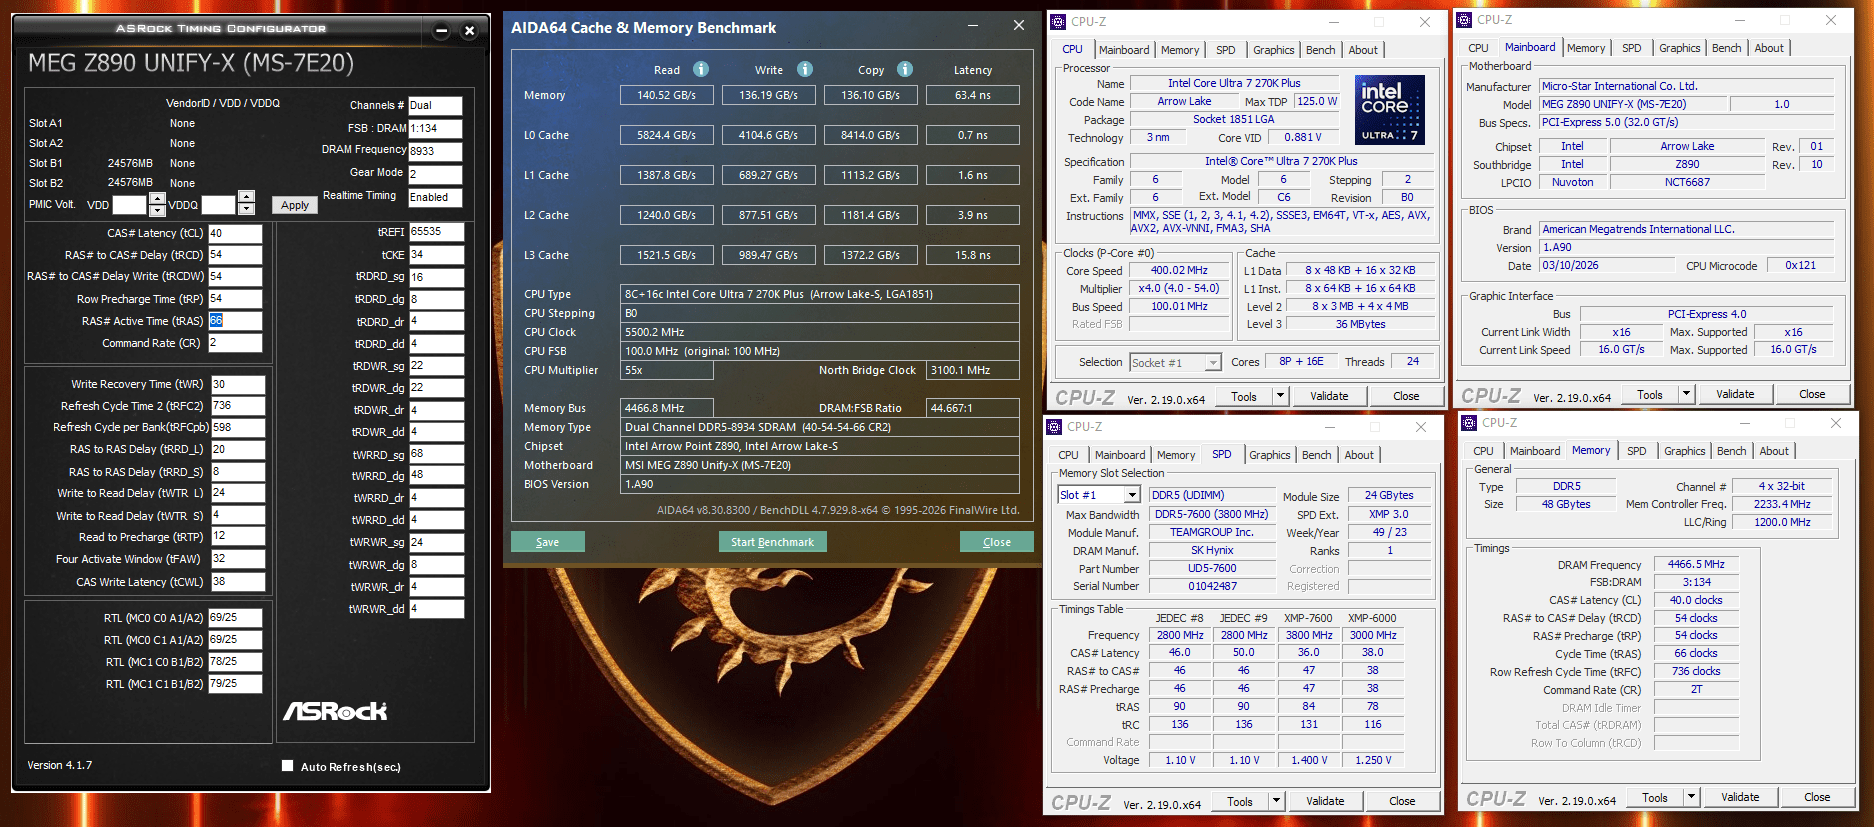Image resolution: width=1874 pixels, height=827 pixels.
Task: Expand the Tools arrow in the CPU-Z Motherboard window
Action: [1686, 394]
